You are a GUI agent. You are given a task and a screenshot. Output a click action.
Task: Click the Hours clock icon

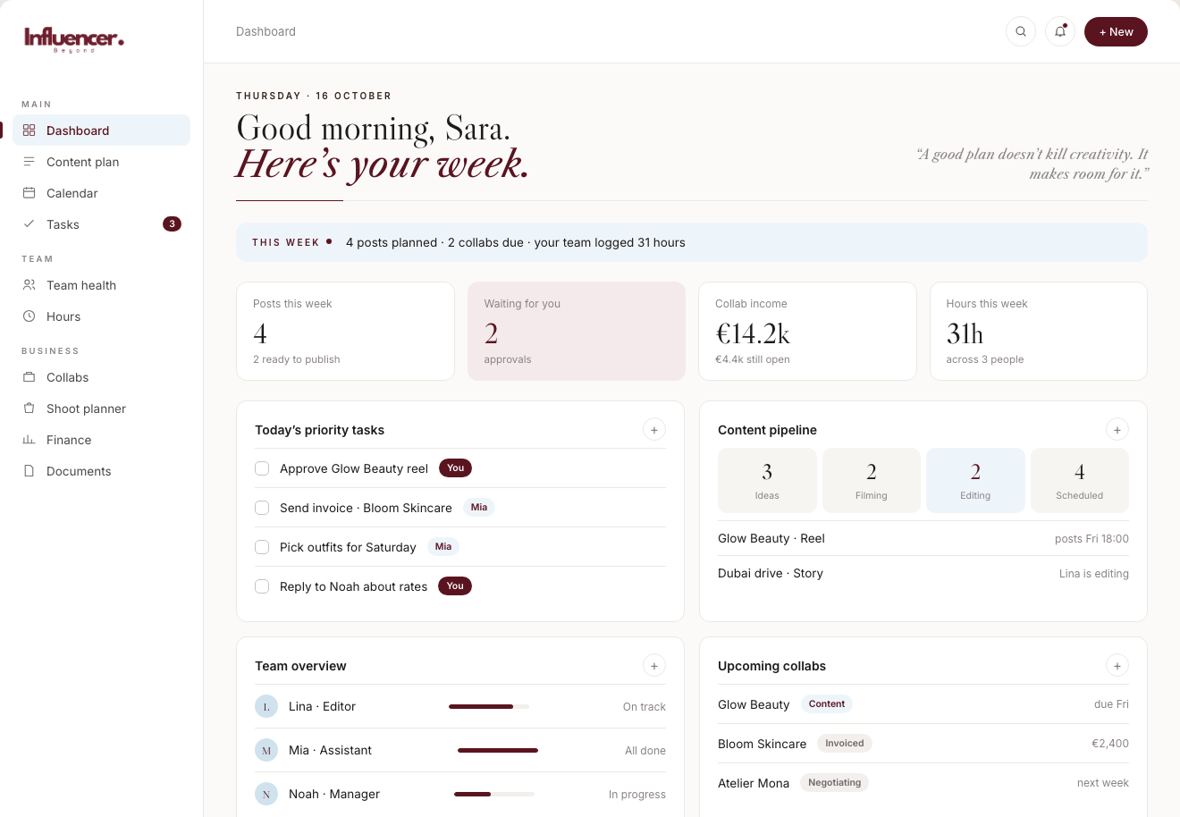coord(29,316)
